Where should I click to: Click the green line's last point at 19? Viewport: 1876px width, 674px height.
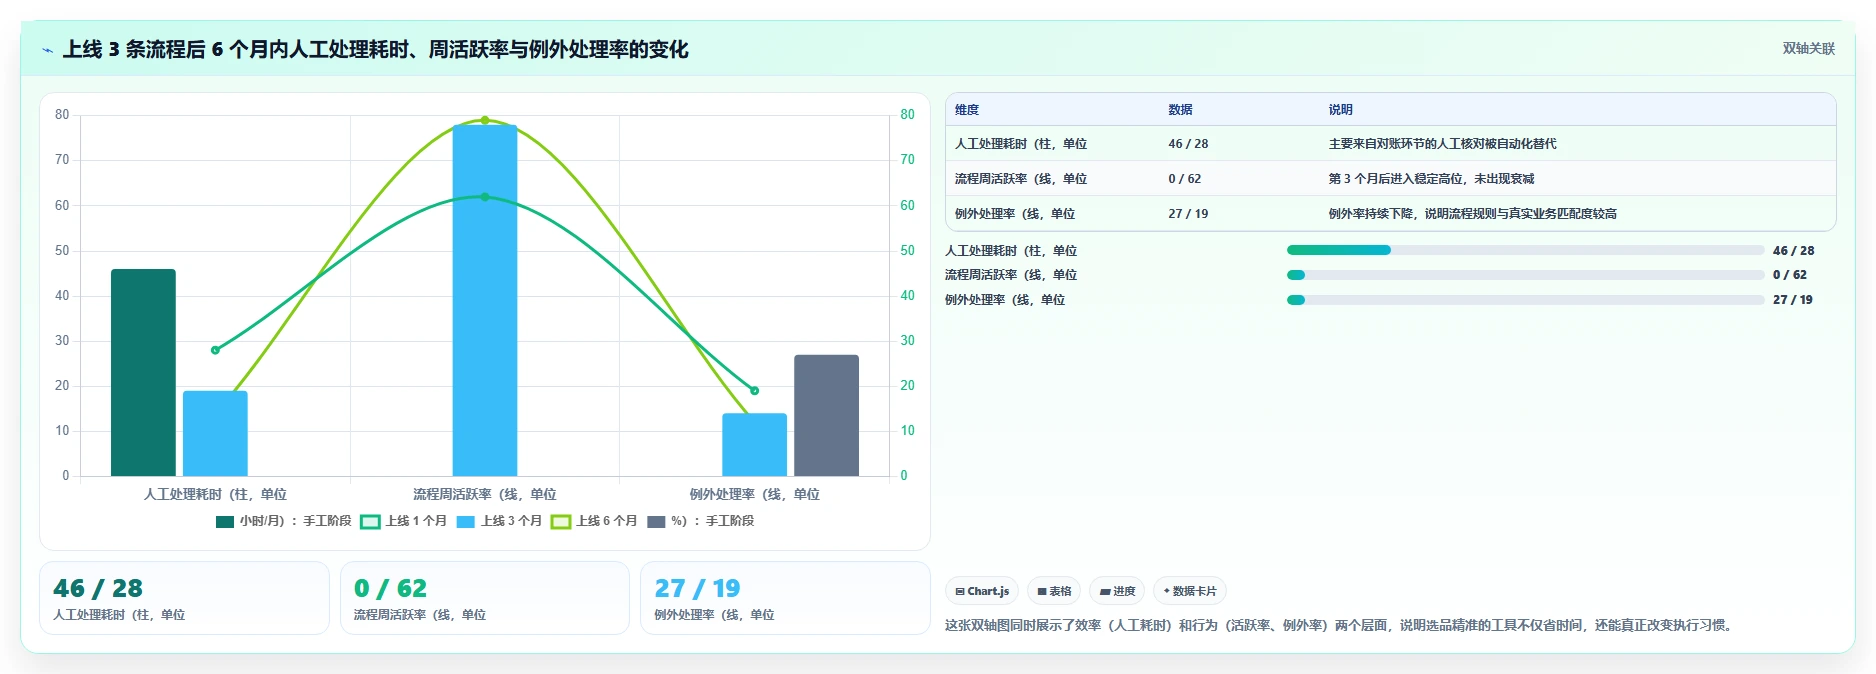754,391
